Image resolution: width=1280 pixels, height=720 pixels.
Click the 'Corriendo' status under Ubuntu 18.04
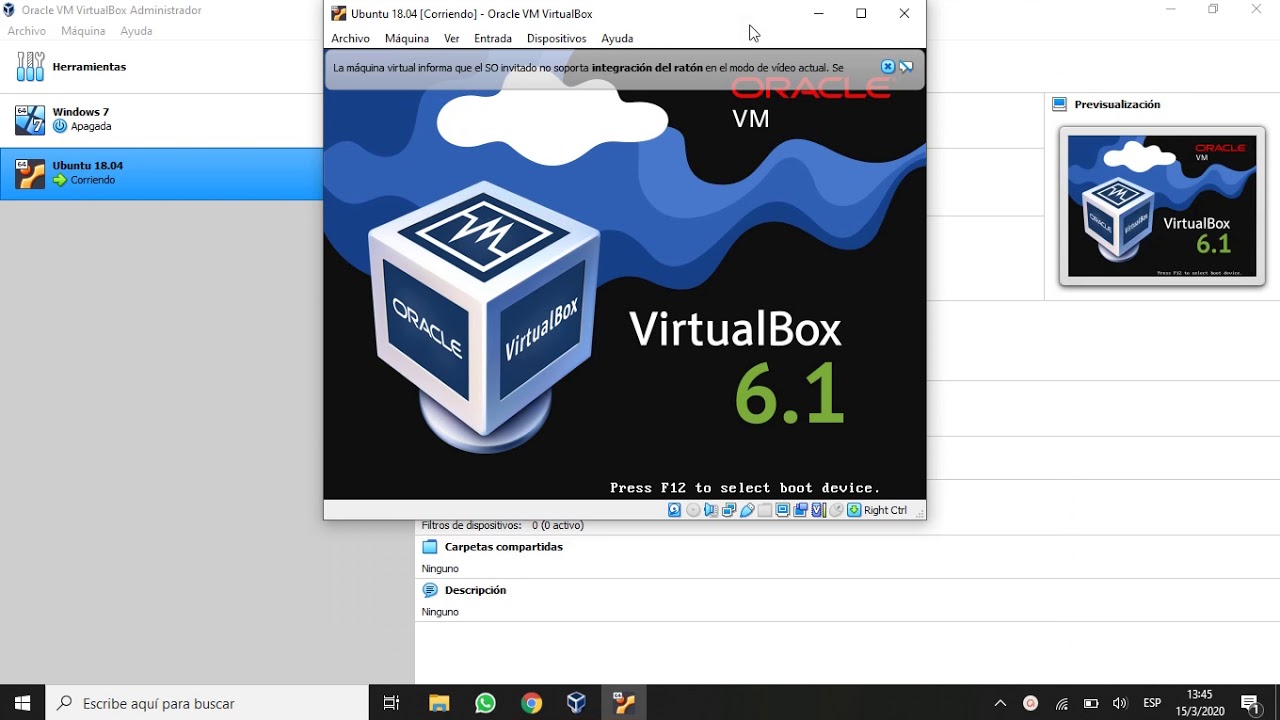click(x=93, y=181)
